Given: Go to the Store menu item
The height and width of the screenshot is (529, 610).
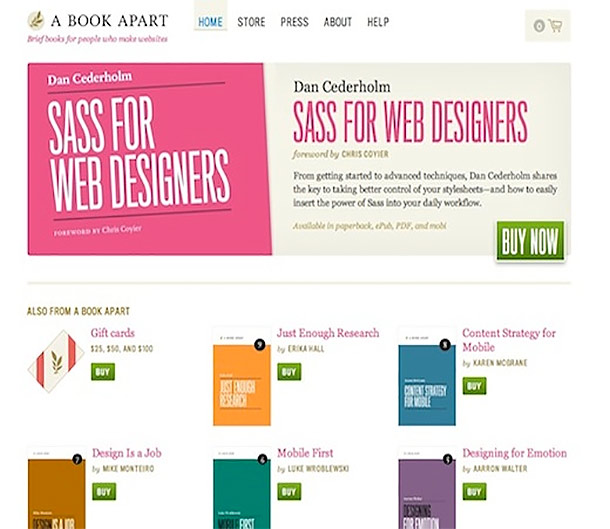Looking at the screenshot, I should tap(251, 22).
